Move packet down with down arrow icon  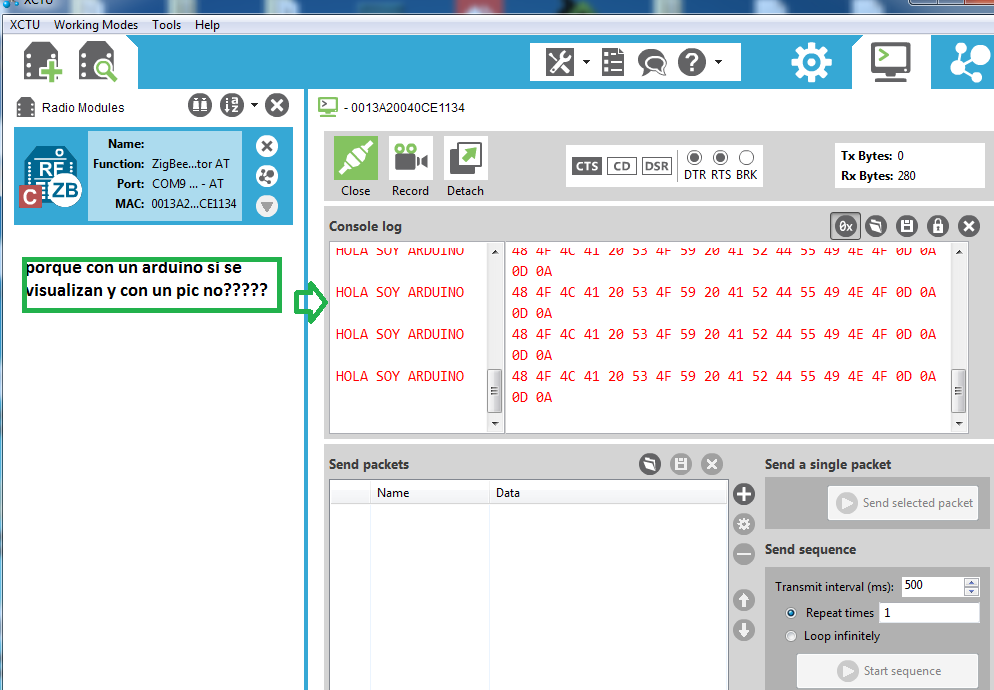744,630
